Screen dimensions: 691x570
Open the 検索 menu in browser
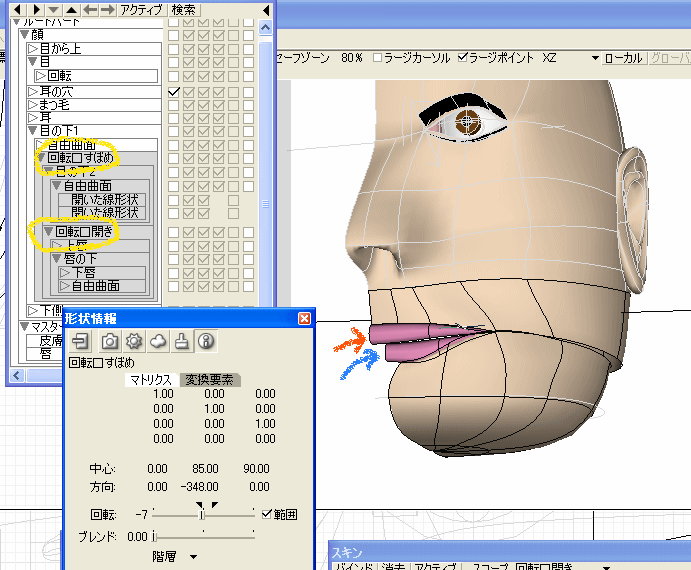point(184,9)
